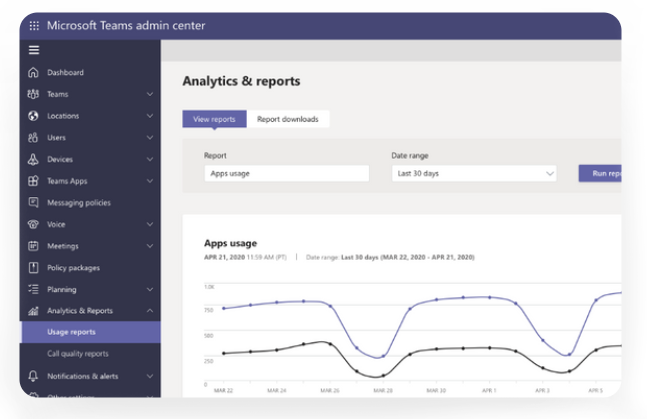Image resolution: width=647 pixels, height=419 pixels.
Task: Expand the Locations menu chevron
Action: pyautogui.click(x=150, y=116)
